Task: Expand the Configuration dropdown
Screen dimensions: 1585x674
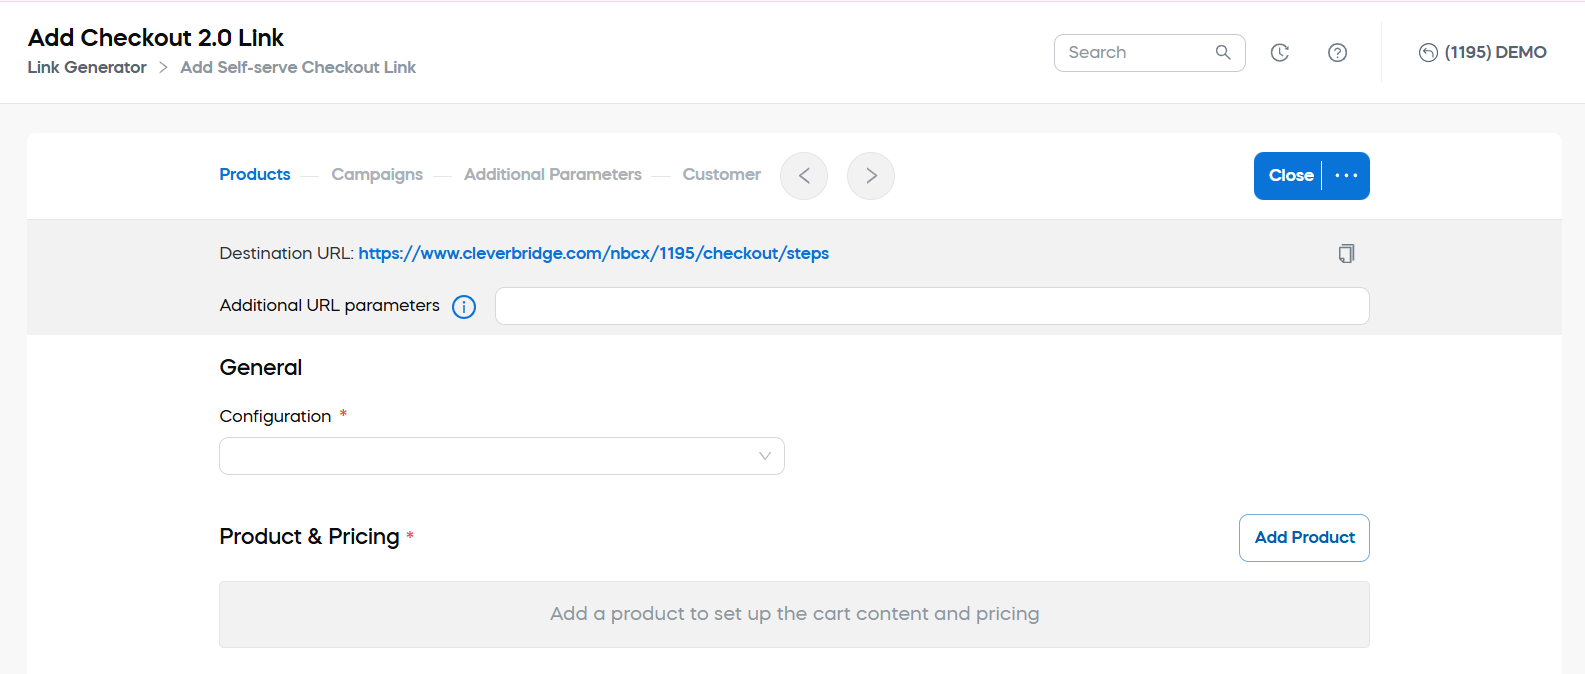Action: [x=501, y=456]
